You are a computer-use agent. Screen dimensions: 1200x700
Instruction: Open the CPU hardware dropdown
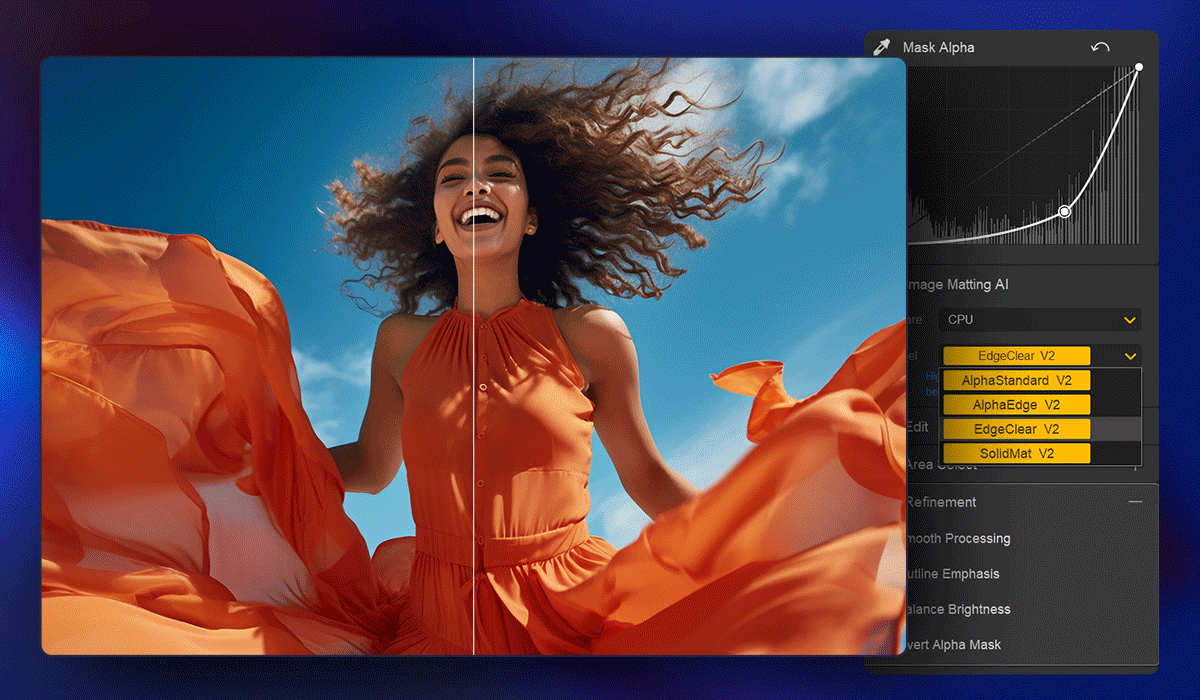(1039, 320)
